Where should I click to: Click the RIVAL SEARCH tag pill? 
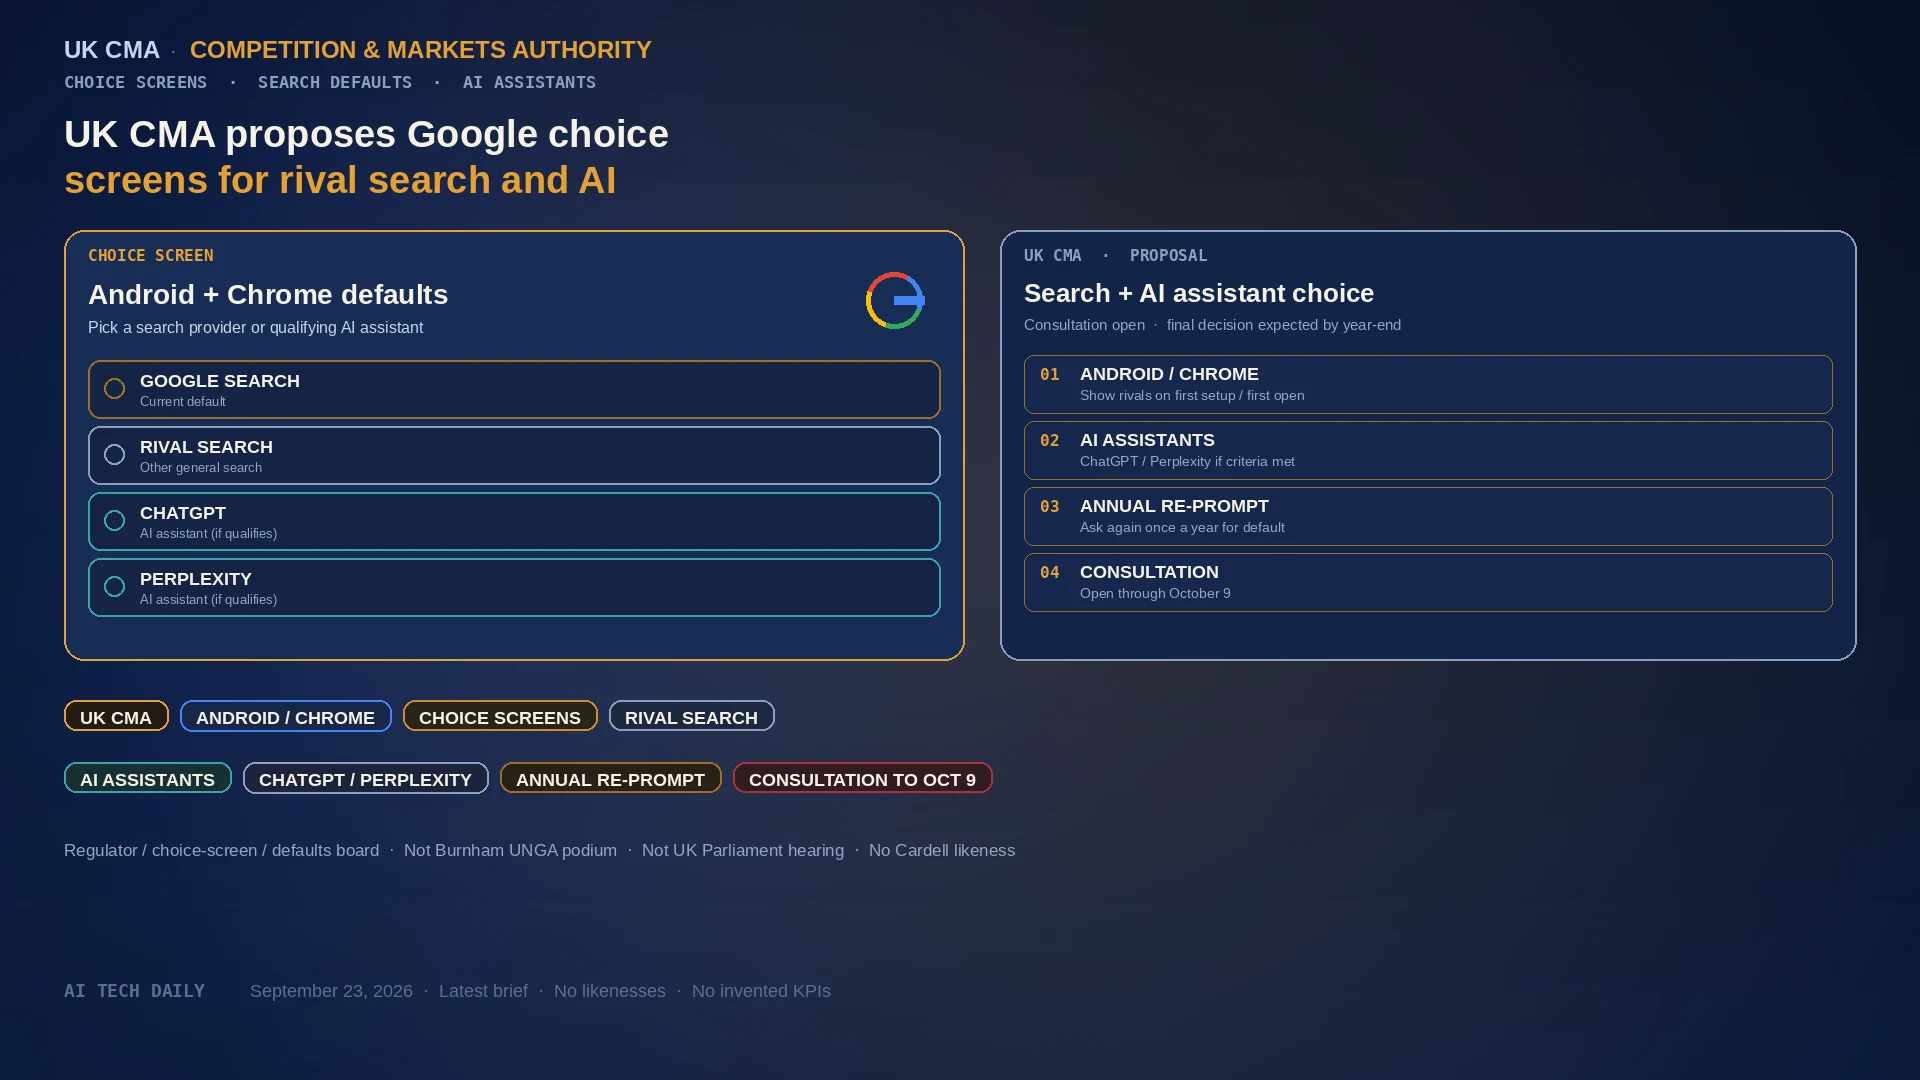[691, 716]
